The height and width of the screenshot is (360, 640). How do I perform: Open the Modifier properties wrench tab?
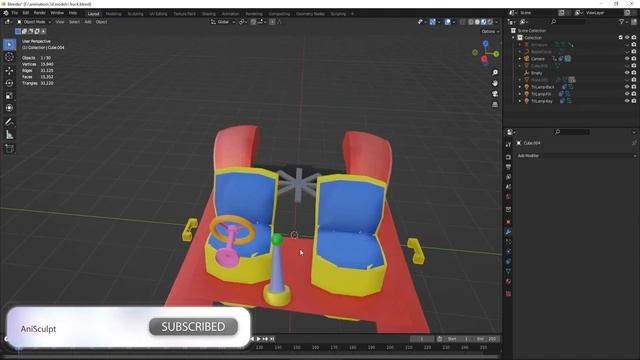point(508,232)
